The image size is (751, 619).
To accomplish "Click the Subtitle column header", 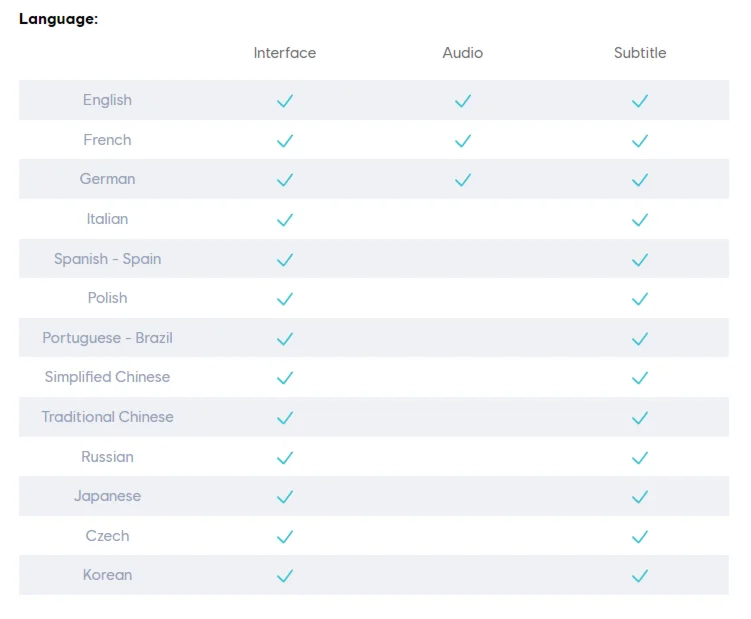I will [x=640, y=53].
